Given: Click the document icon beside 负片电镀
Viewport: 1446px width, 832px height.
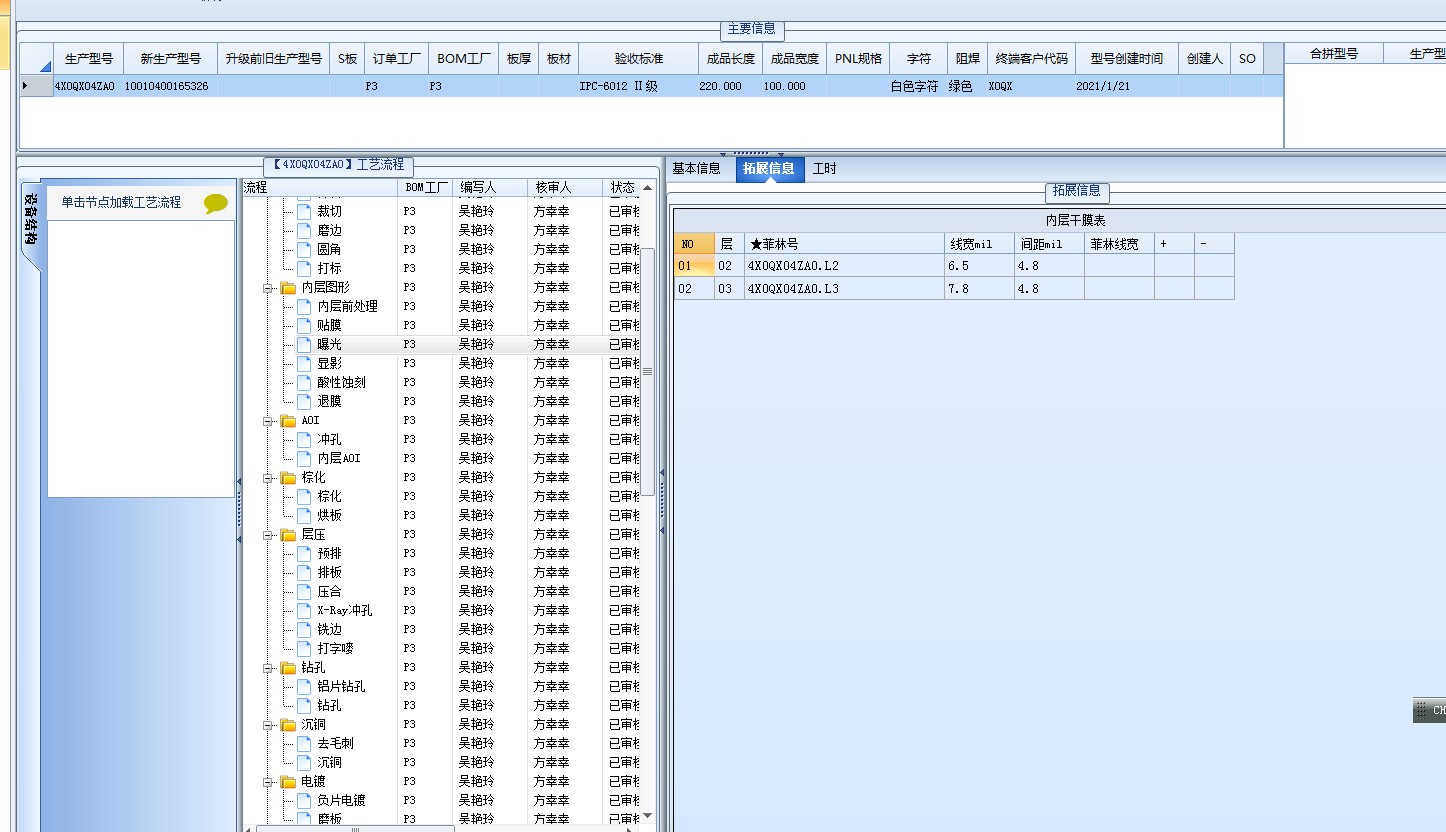Looking at the screenshot, I should [x=304, y=801].
